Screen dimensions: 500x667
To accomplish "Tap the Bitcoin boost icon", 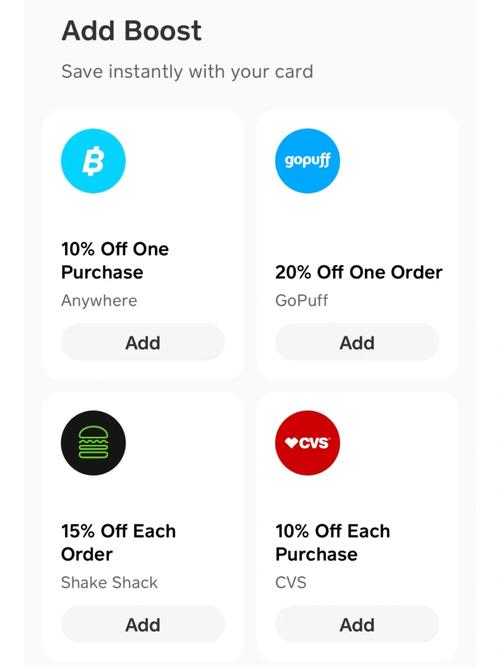I will [x=93, y=161].
